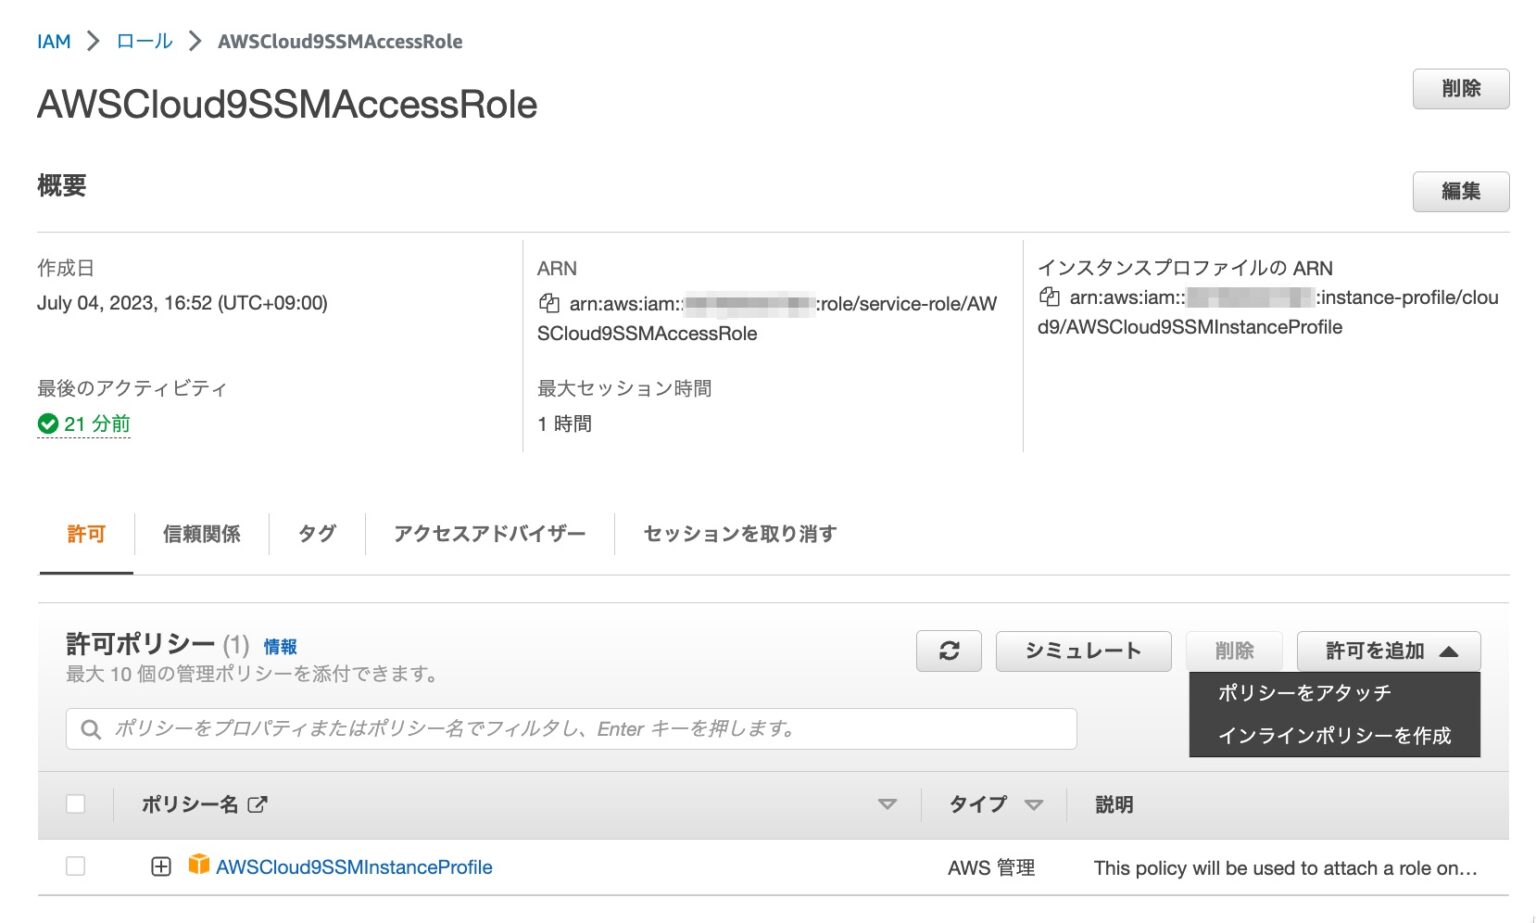Open the AWSCloud9SSMInstanceProfile policy link
Image resolution: width=1536 pixels, height=923 pixels.
[355, 866]
